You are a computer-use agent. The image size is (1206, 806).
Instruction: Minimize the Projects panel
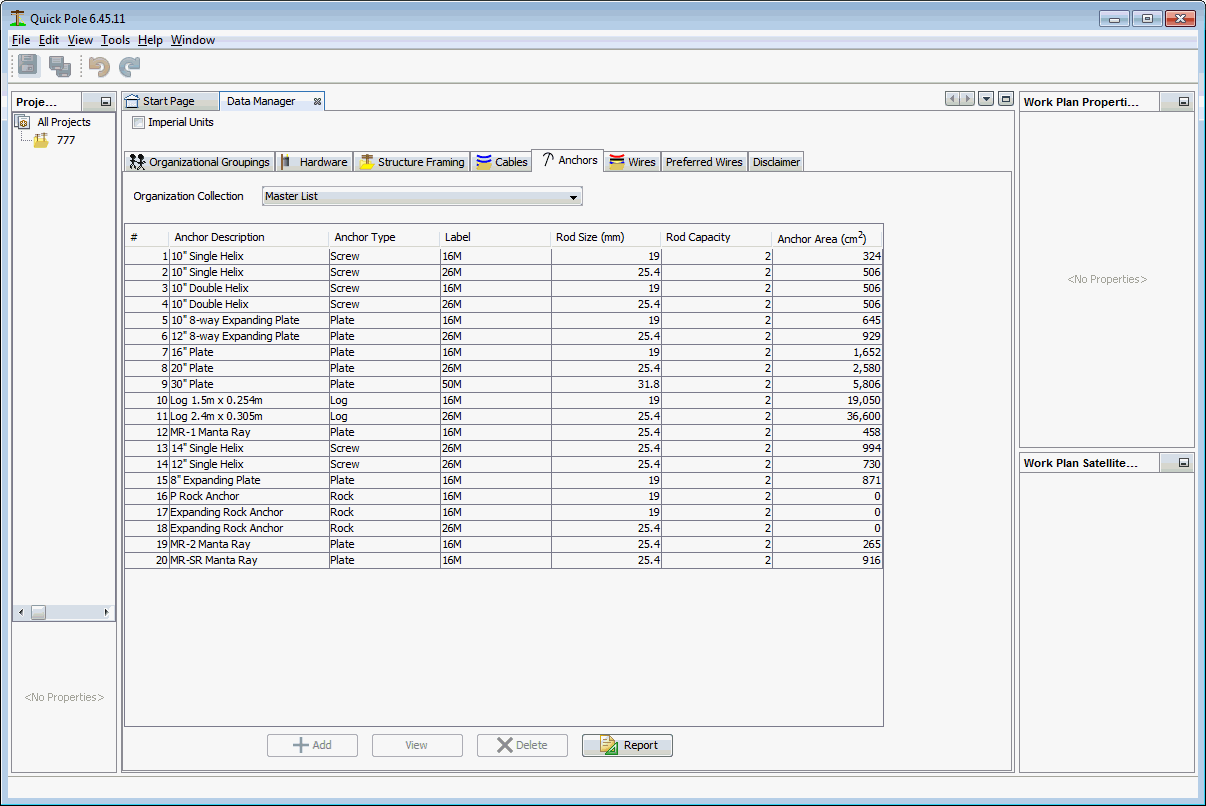tap(105, 102)
